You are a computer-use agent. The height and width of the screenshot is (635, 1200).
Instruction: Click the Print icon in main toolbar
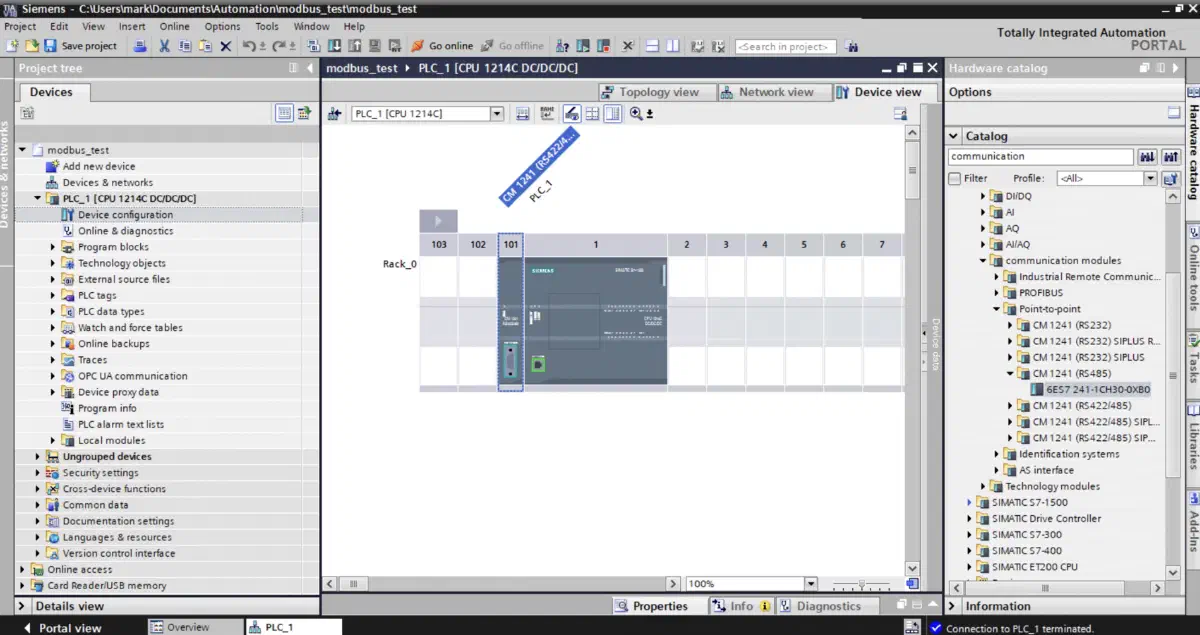point(141,46)
